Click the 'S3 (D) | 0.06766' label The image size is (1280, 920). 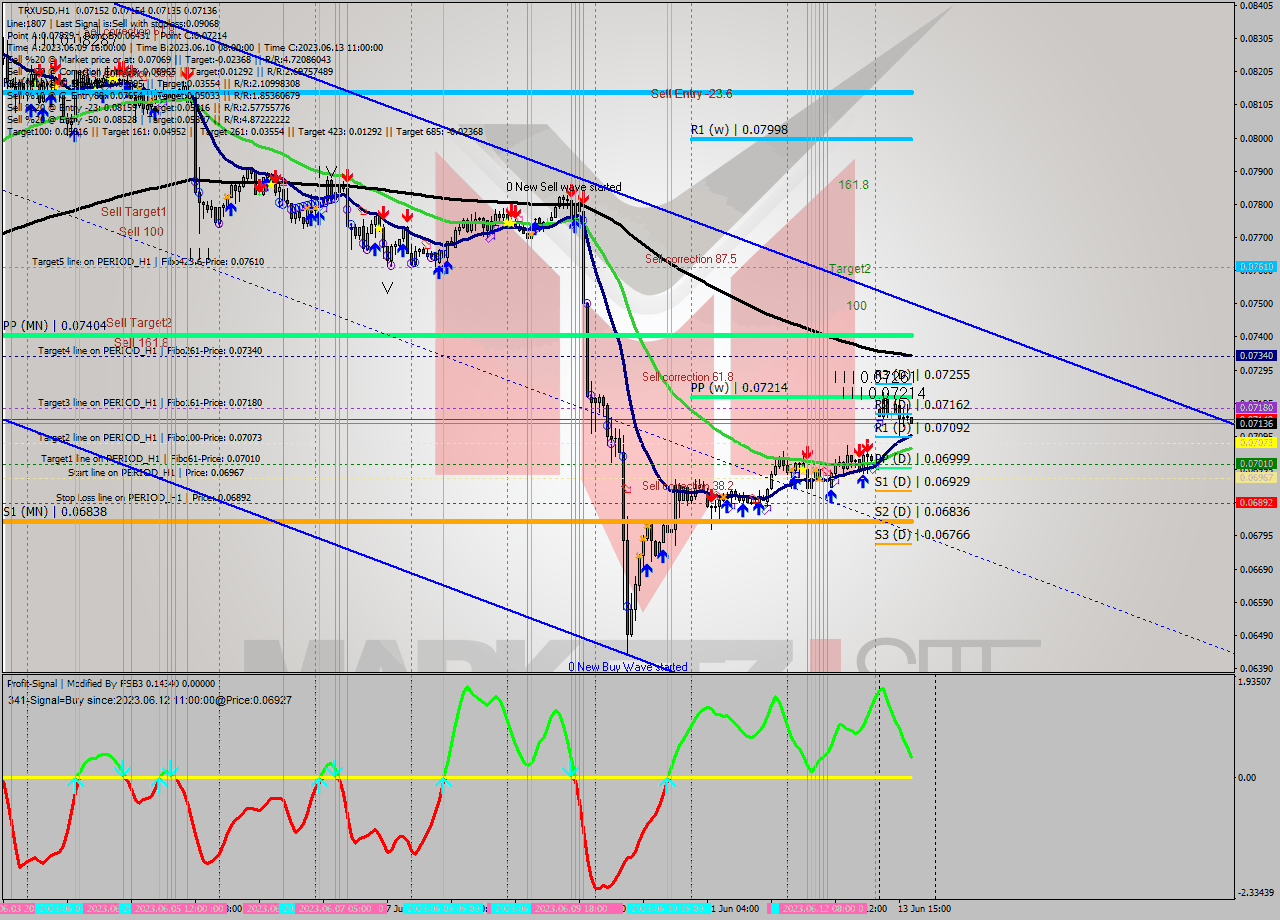tap(922, 535)
